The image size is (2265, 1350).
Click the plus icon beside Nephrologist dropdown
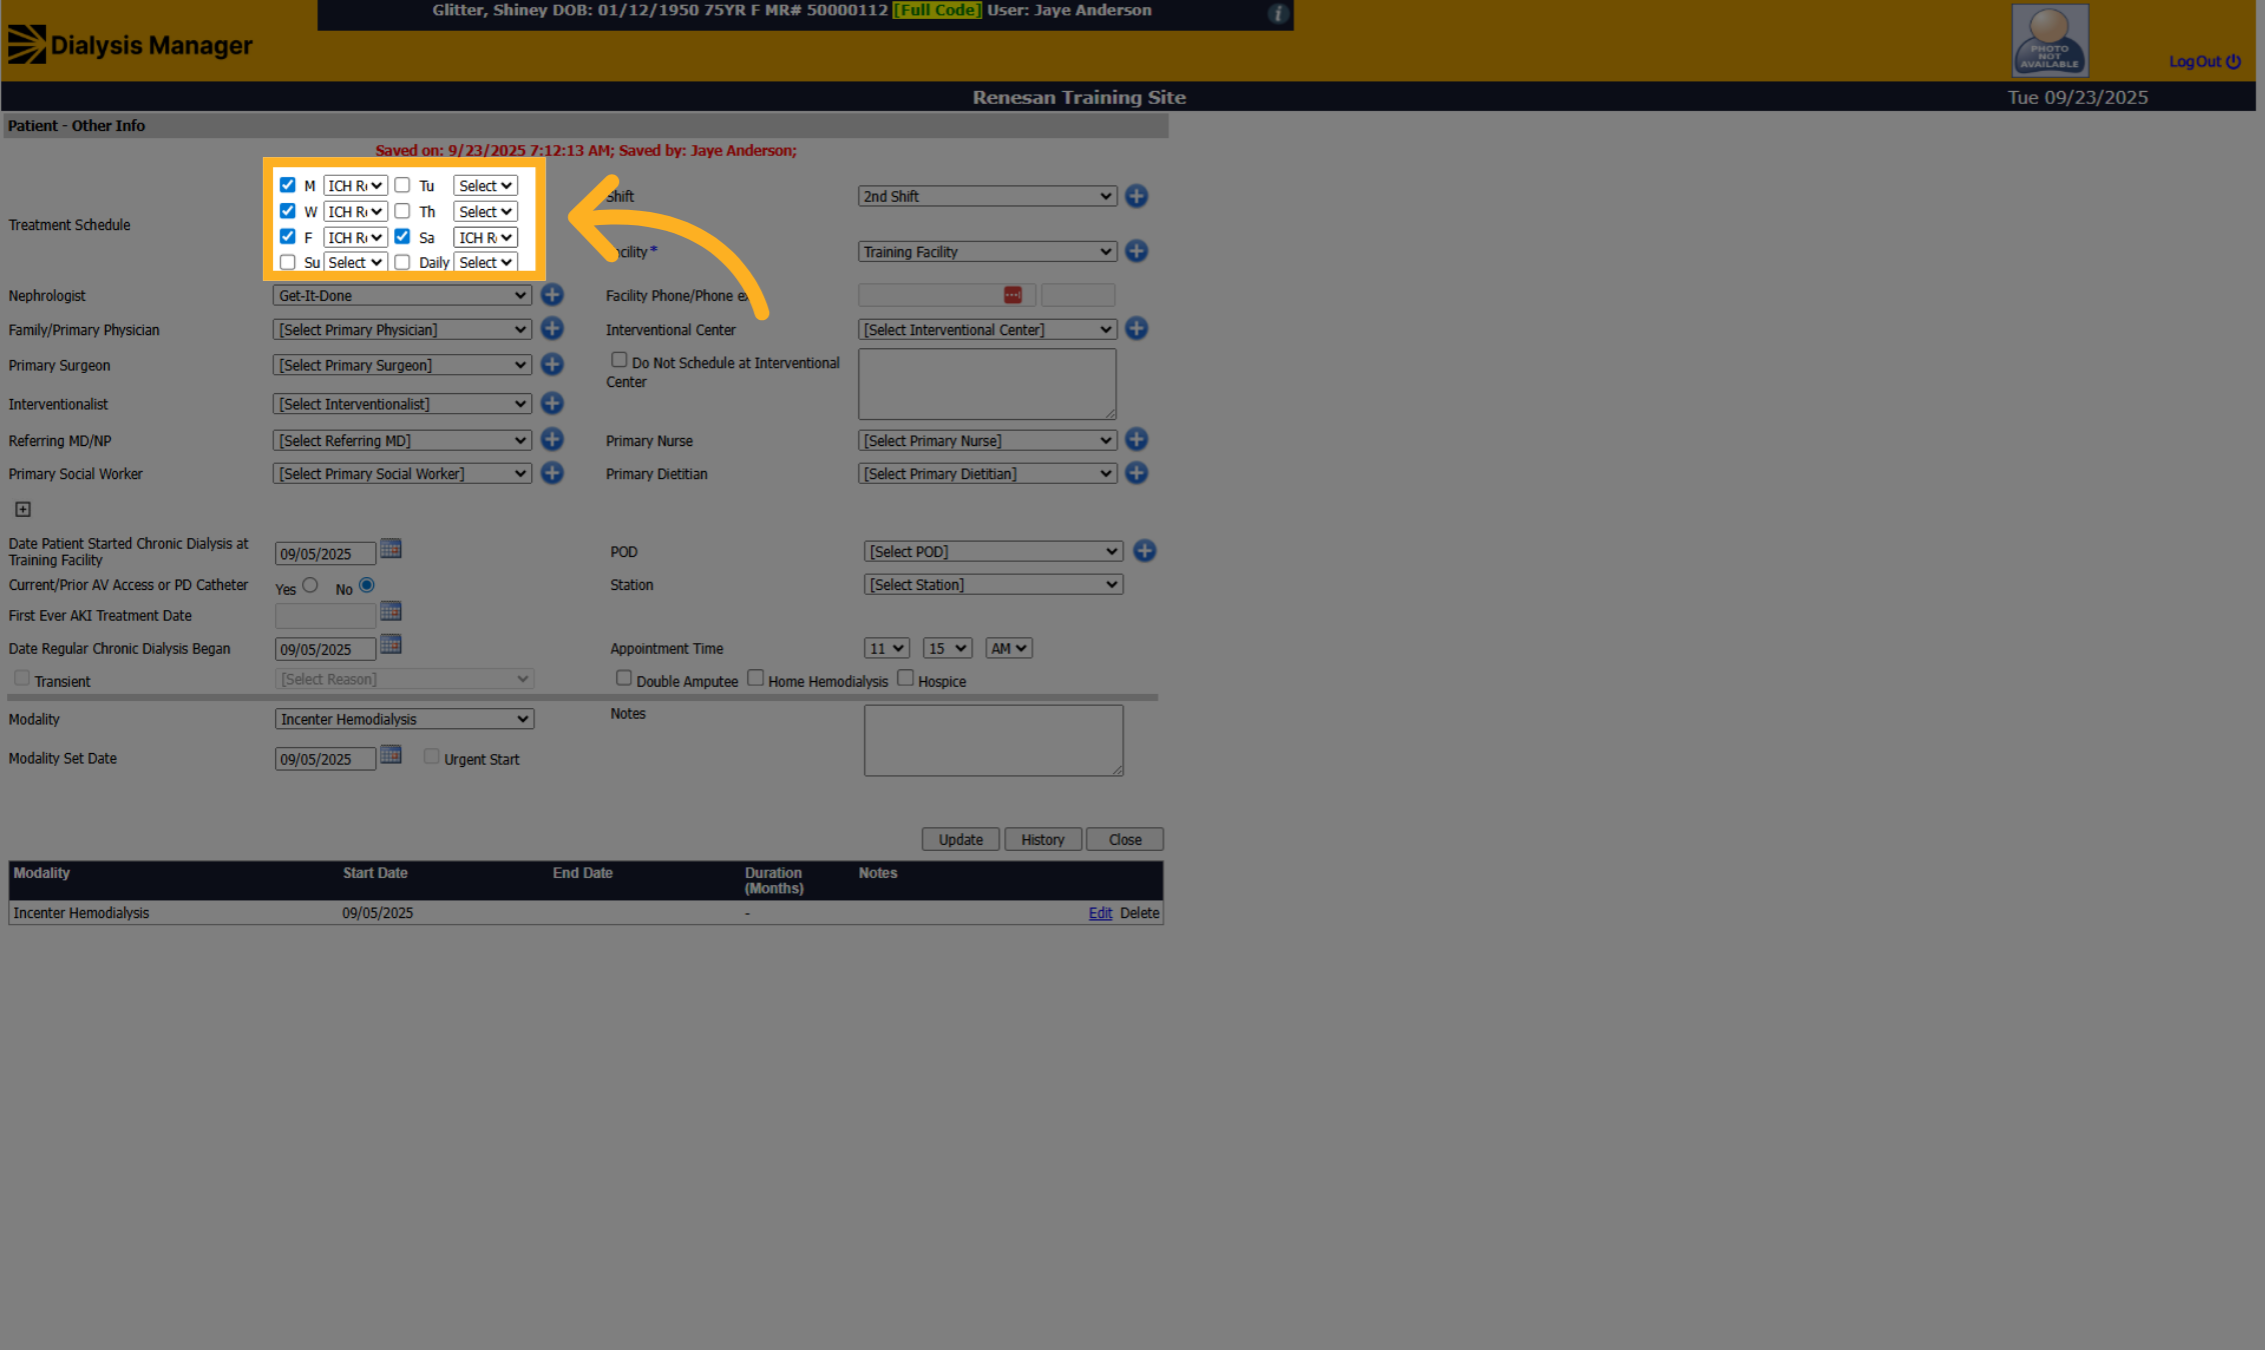click(552, 295)
